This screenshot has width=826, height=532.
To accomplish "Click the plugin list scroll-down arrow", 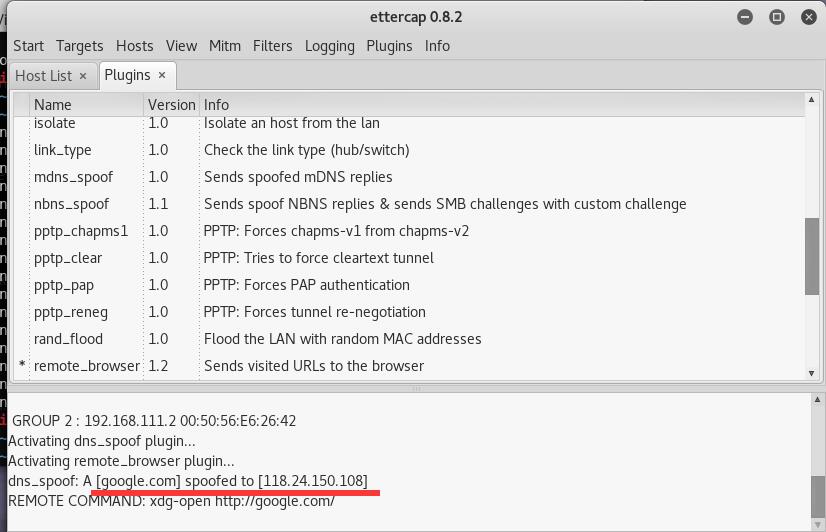I will (x=812, y=373).
